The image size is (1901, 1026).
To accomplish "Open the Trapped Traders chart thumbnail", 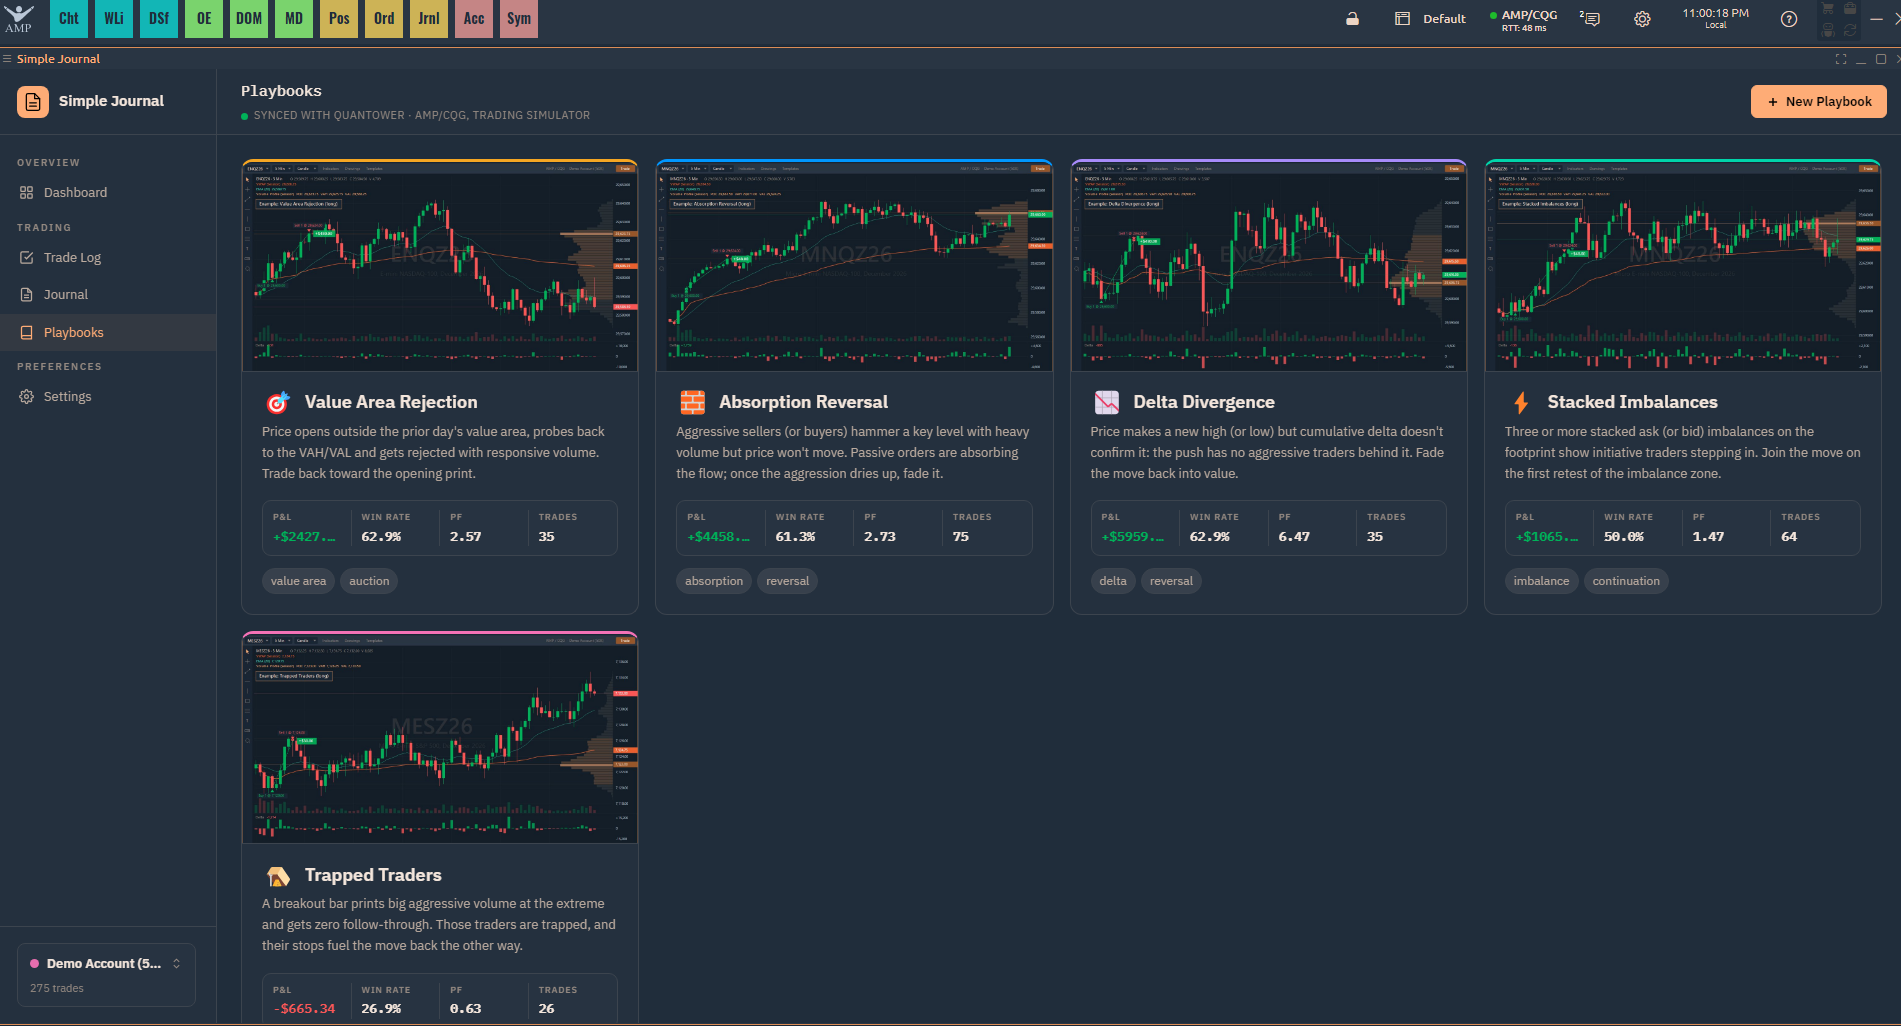I will click(440, 738).
